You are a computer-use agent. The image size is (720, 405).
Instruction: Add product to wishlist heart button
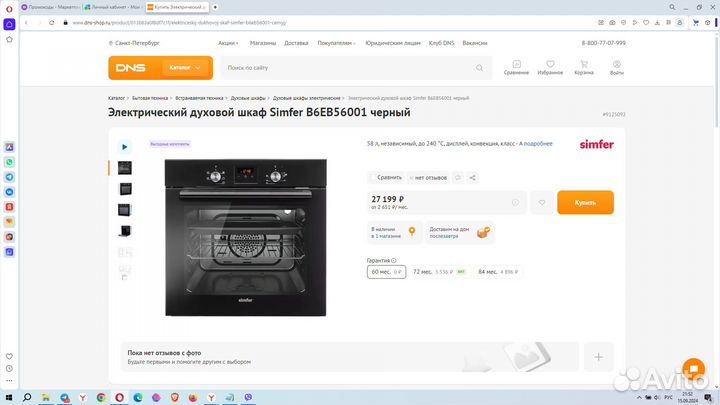542,202
